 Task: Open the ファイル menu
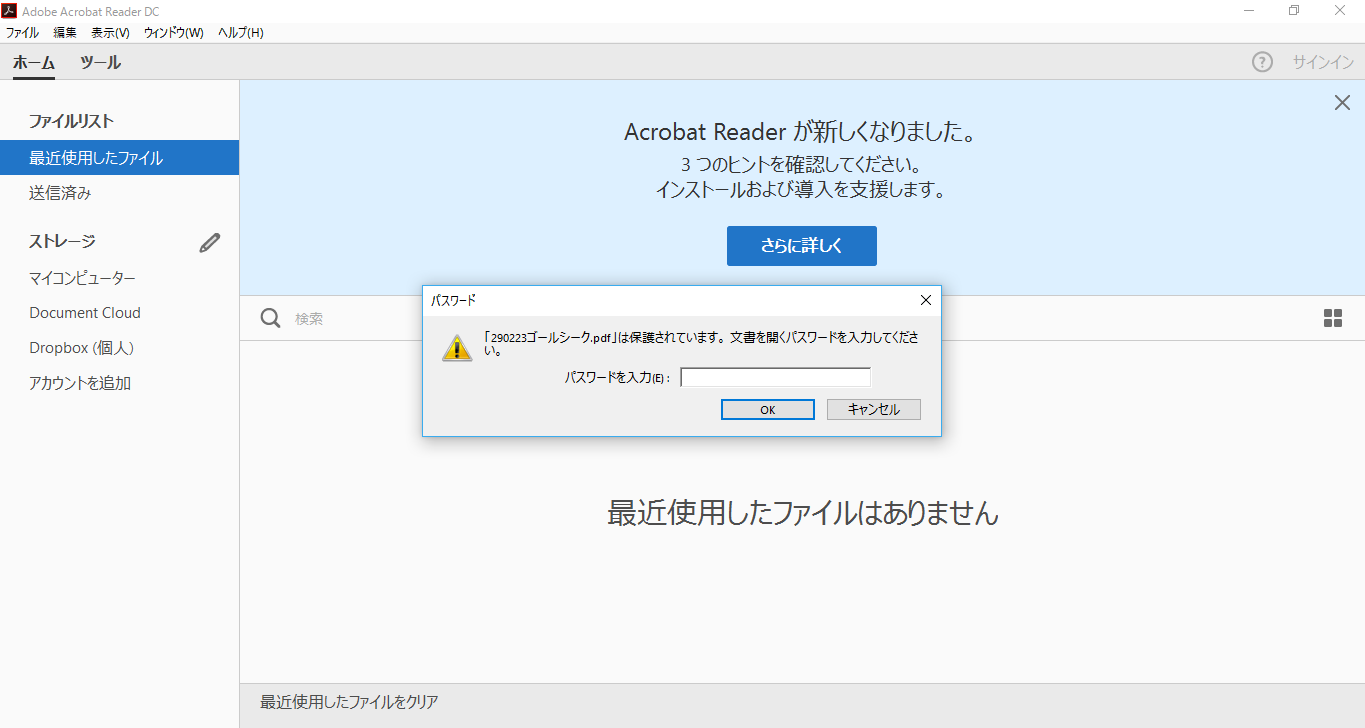point(22,33)
